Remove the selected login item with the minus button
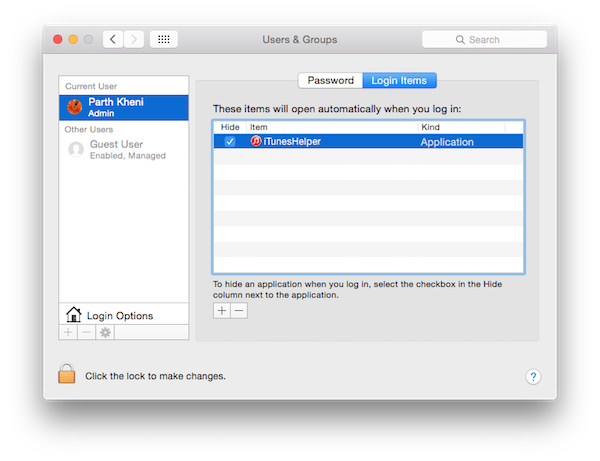This screenshot has width=600, height=461. coord(239,311)
